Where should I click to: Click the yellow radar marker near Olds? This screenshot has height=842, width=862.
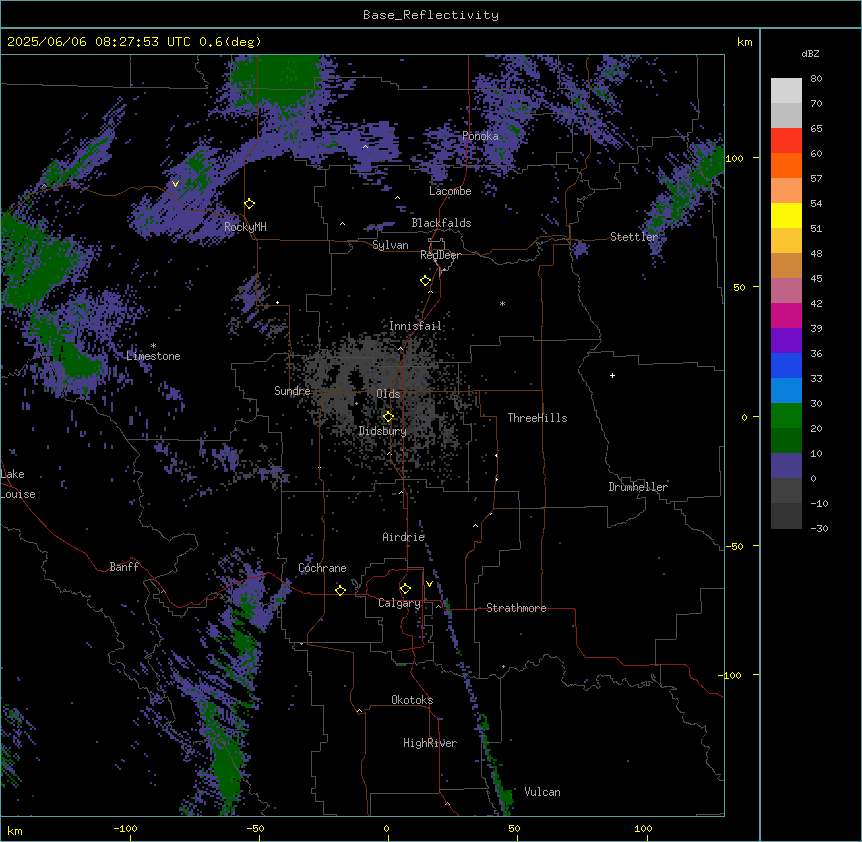pos(388,417)
